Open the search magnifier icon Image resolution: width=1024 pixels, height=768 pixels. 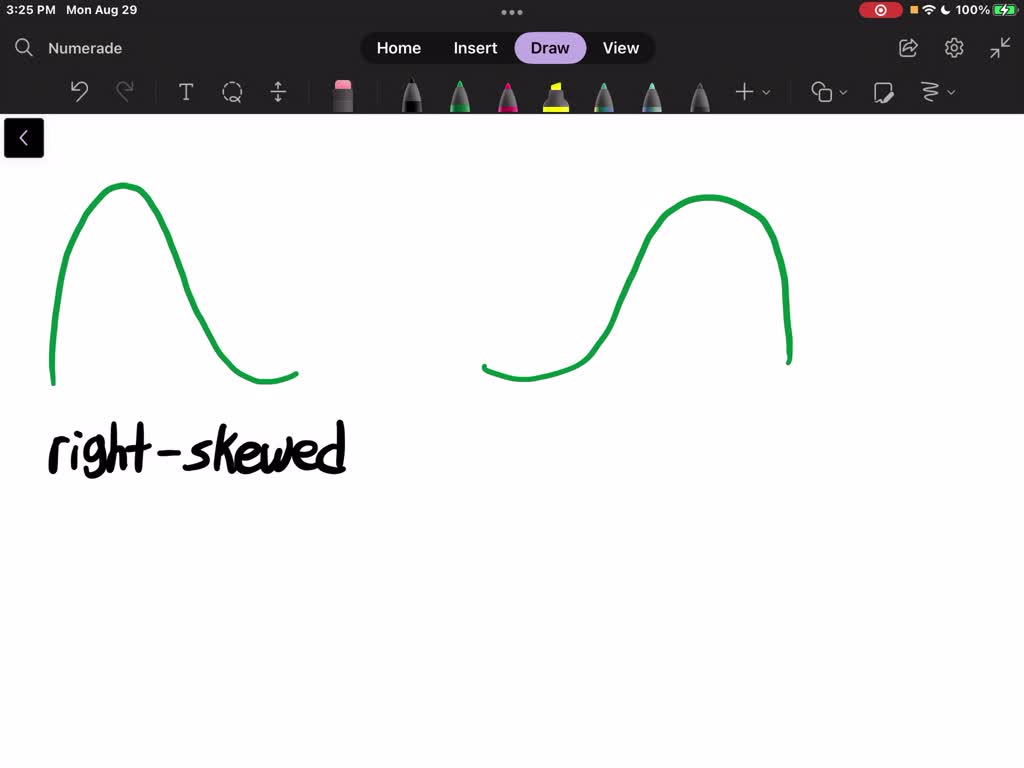click(x=24, y=48)
